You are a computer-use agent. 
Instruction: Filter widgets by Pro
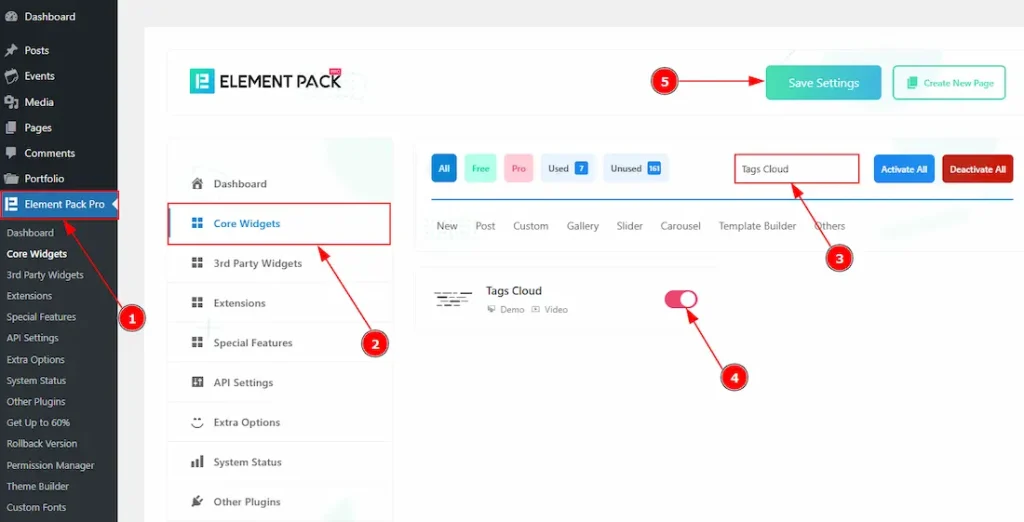coord(519,169)
